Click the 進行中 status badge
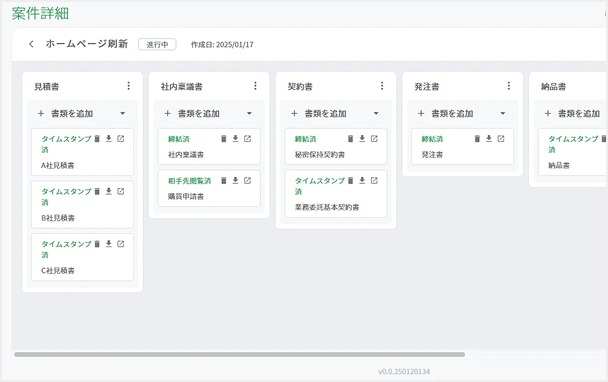608x382 pixels. pos(157,44)
